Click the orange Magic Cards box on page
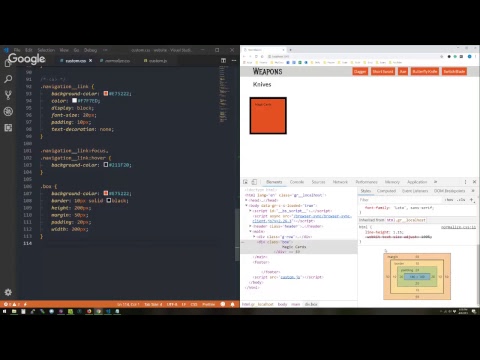Viewport: 480px width, 360px height. coord(268,116)
